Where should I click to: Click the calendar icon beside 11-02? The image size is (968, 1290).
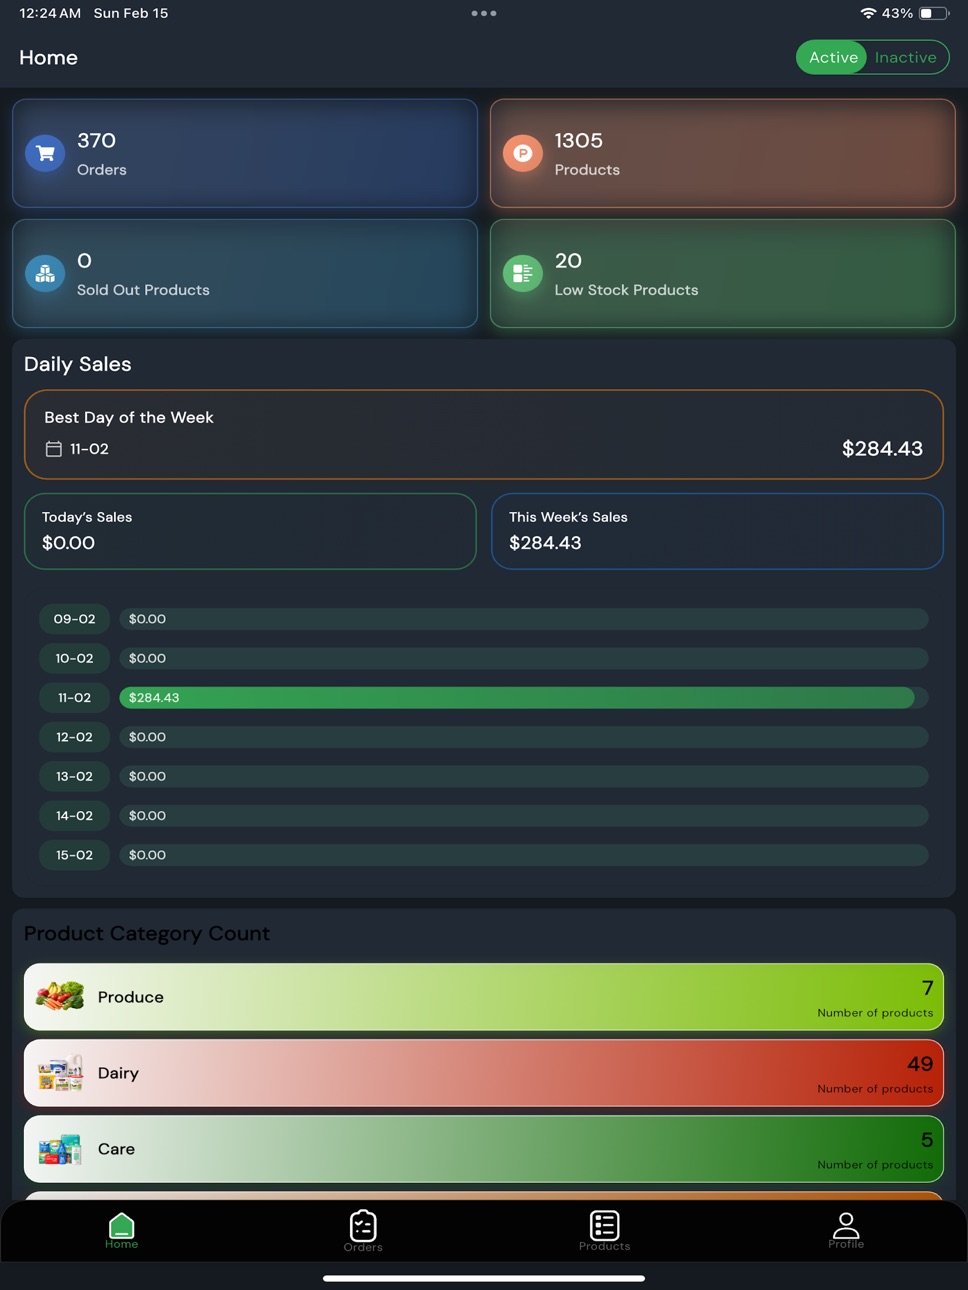54,449
